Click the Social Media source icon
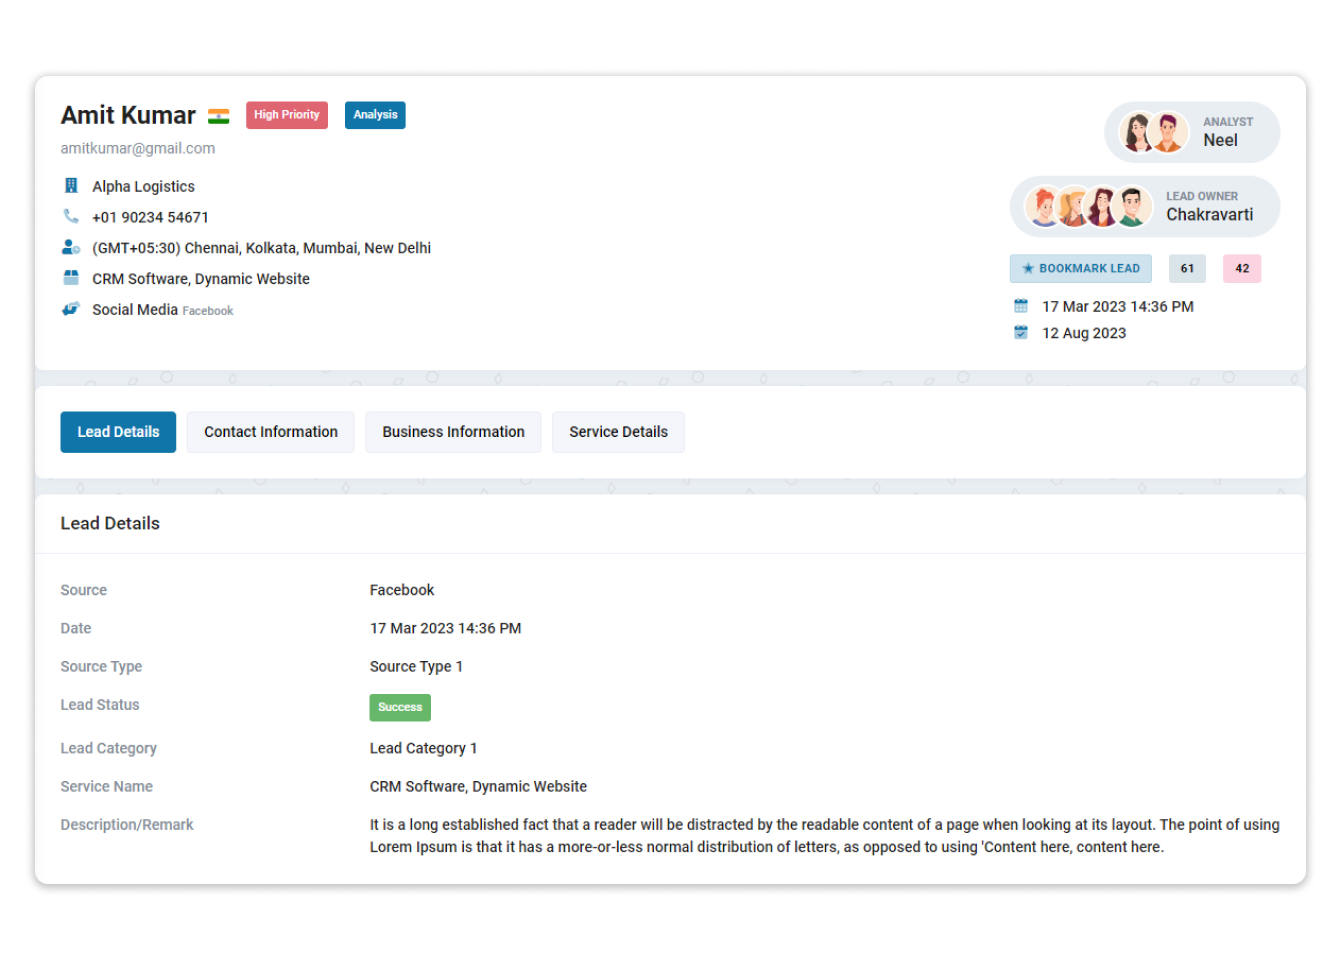The width and height of the screenshot is (1340, 960). pyautogui.click(x=68, y=309)
